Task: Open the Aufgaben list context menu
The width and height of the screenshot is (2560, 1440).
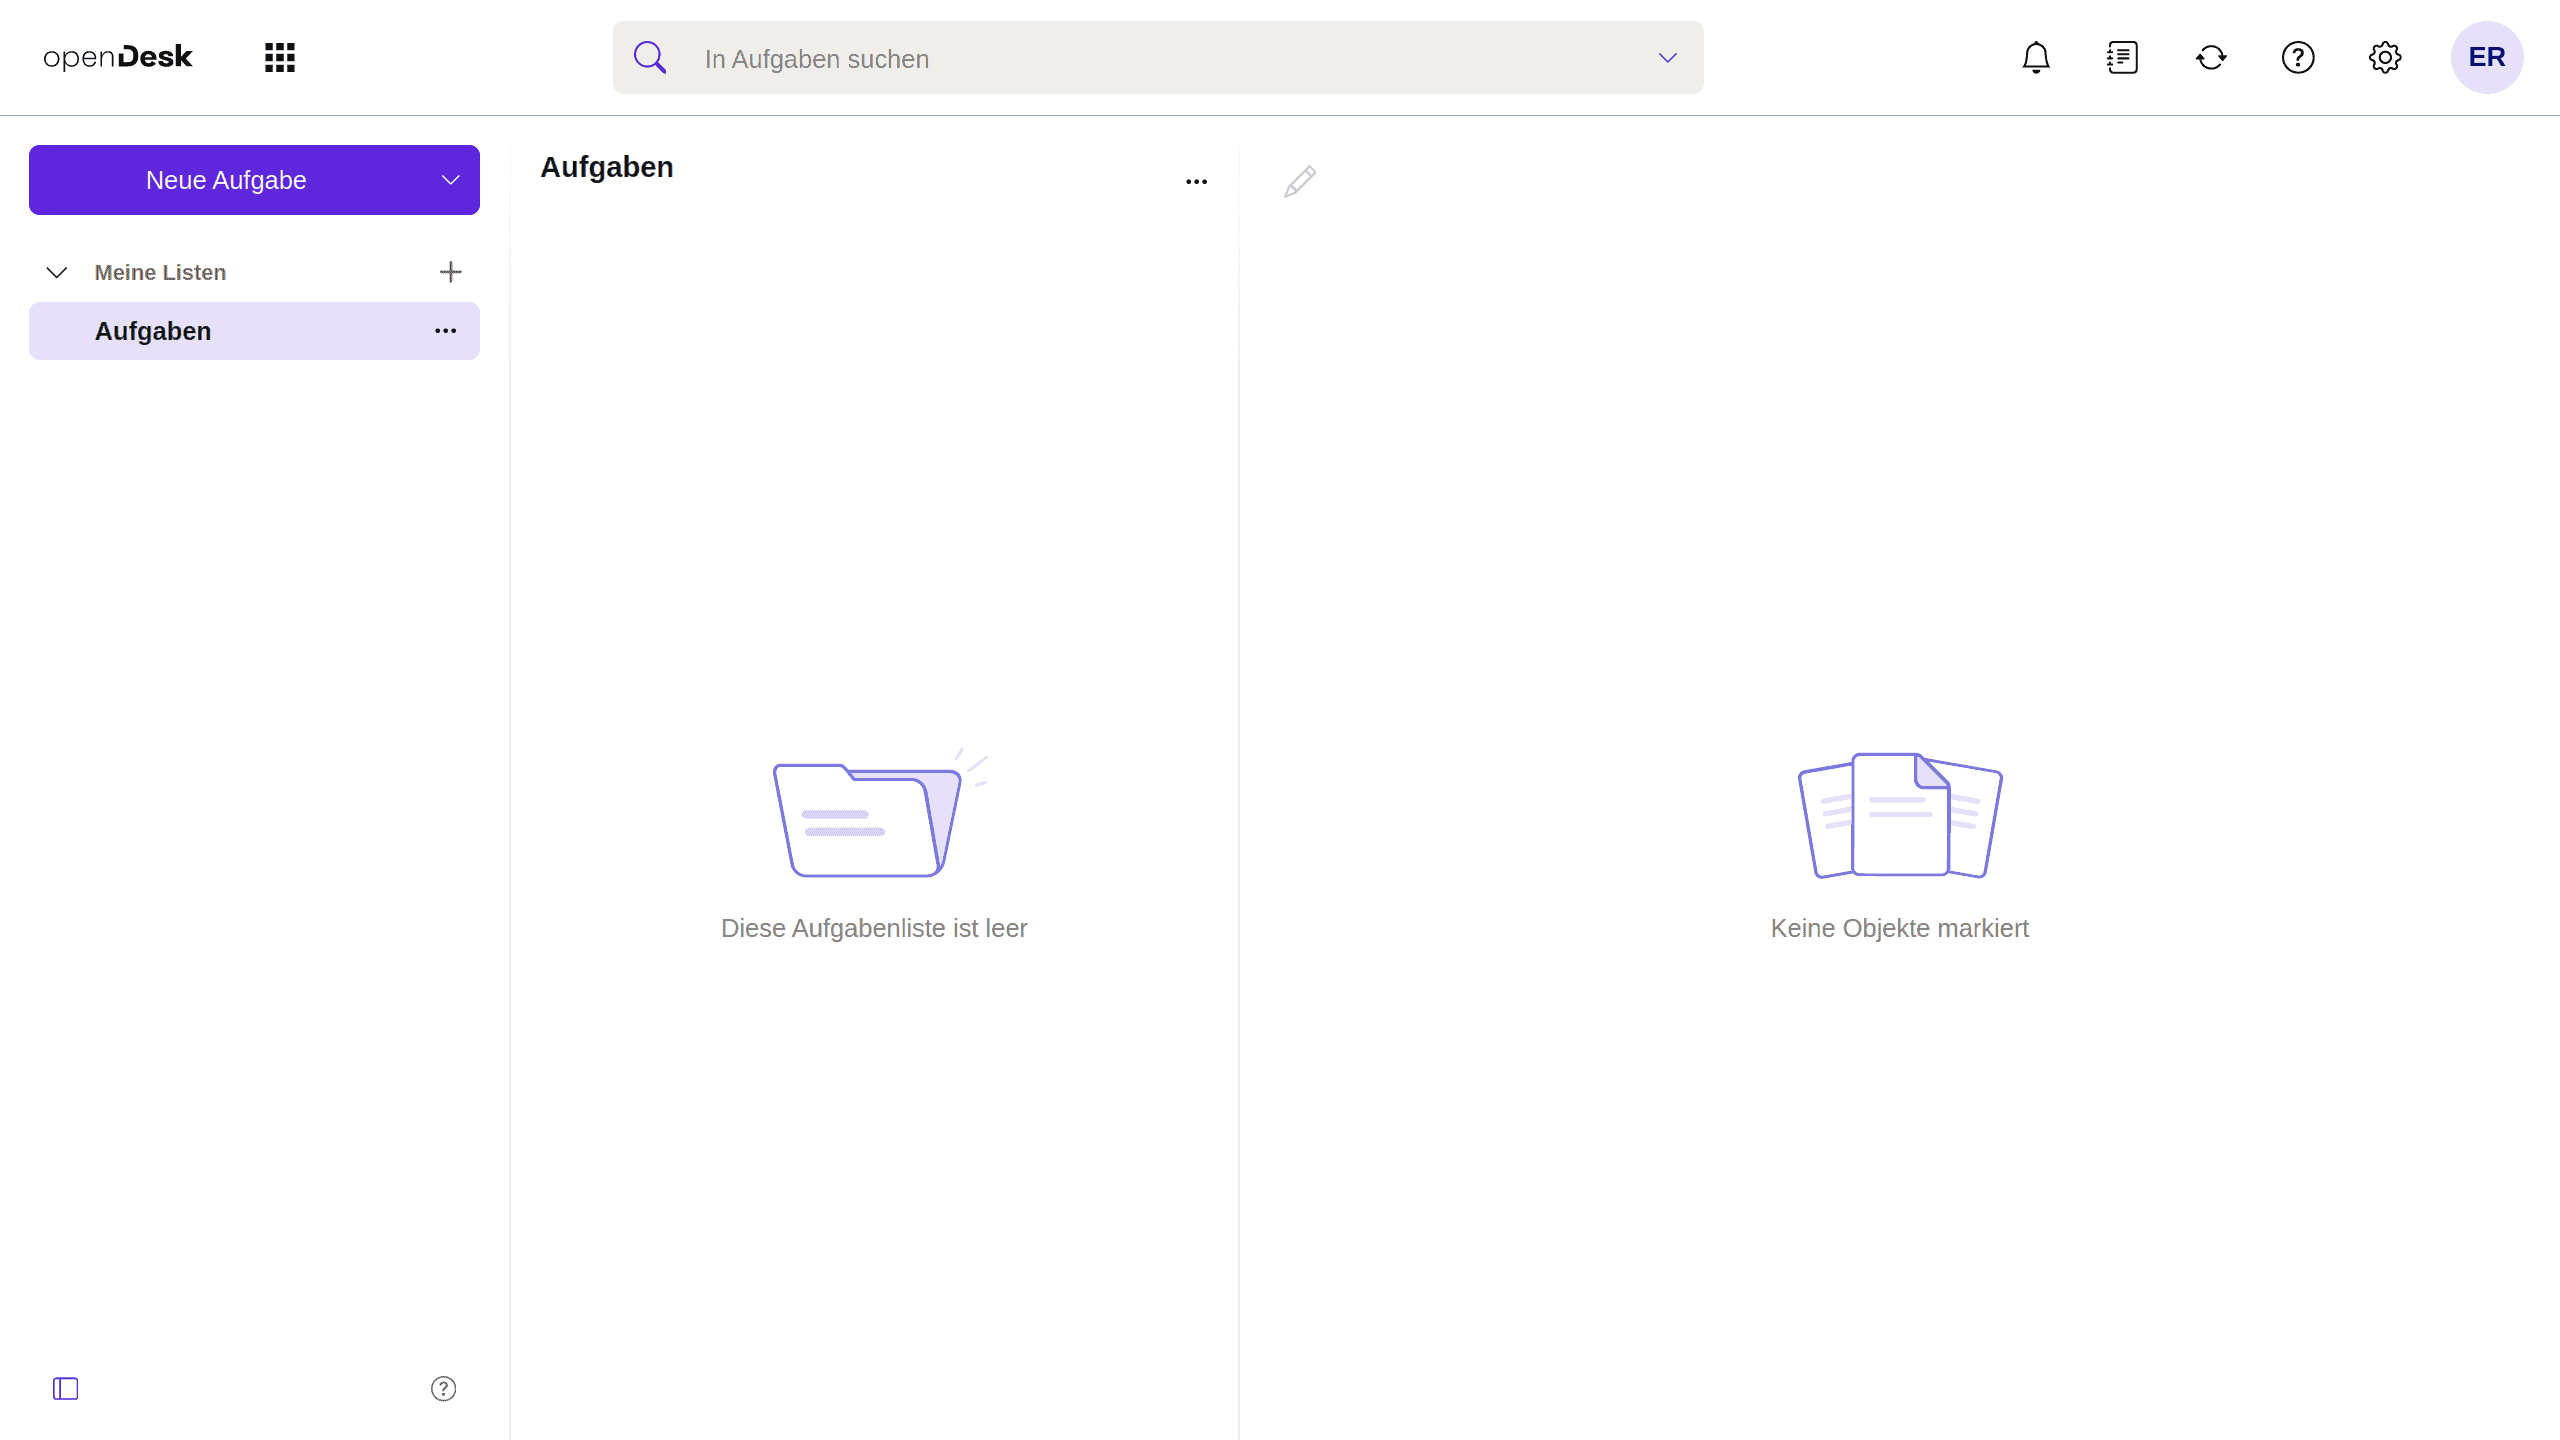Action: pos(445,331)
